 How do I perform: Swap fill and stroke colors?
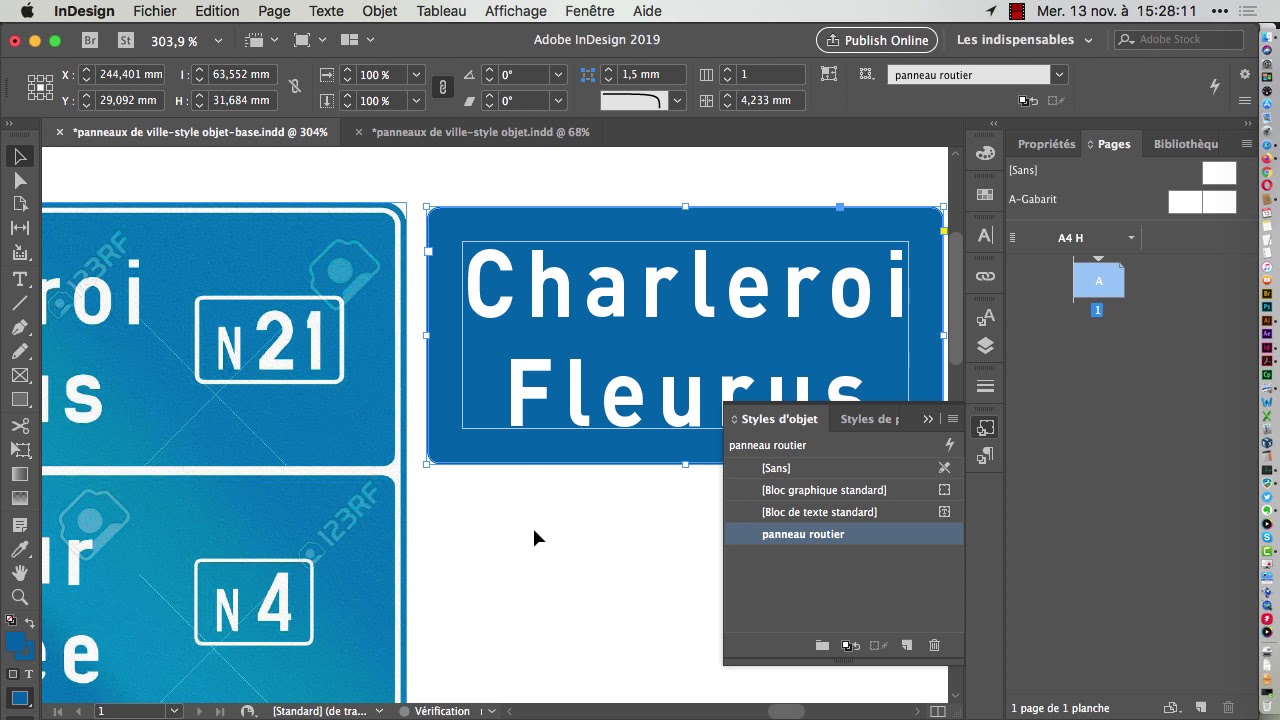point(30,623)
